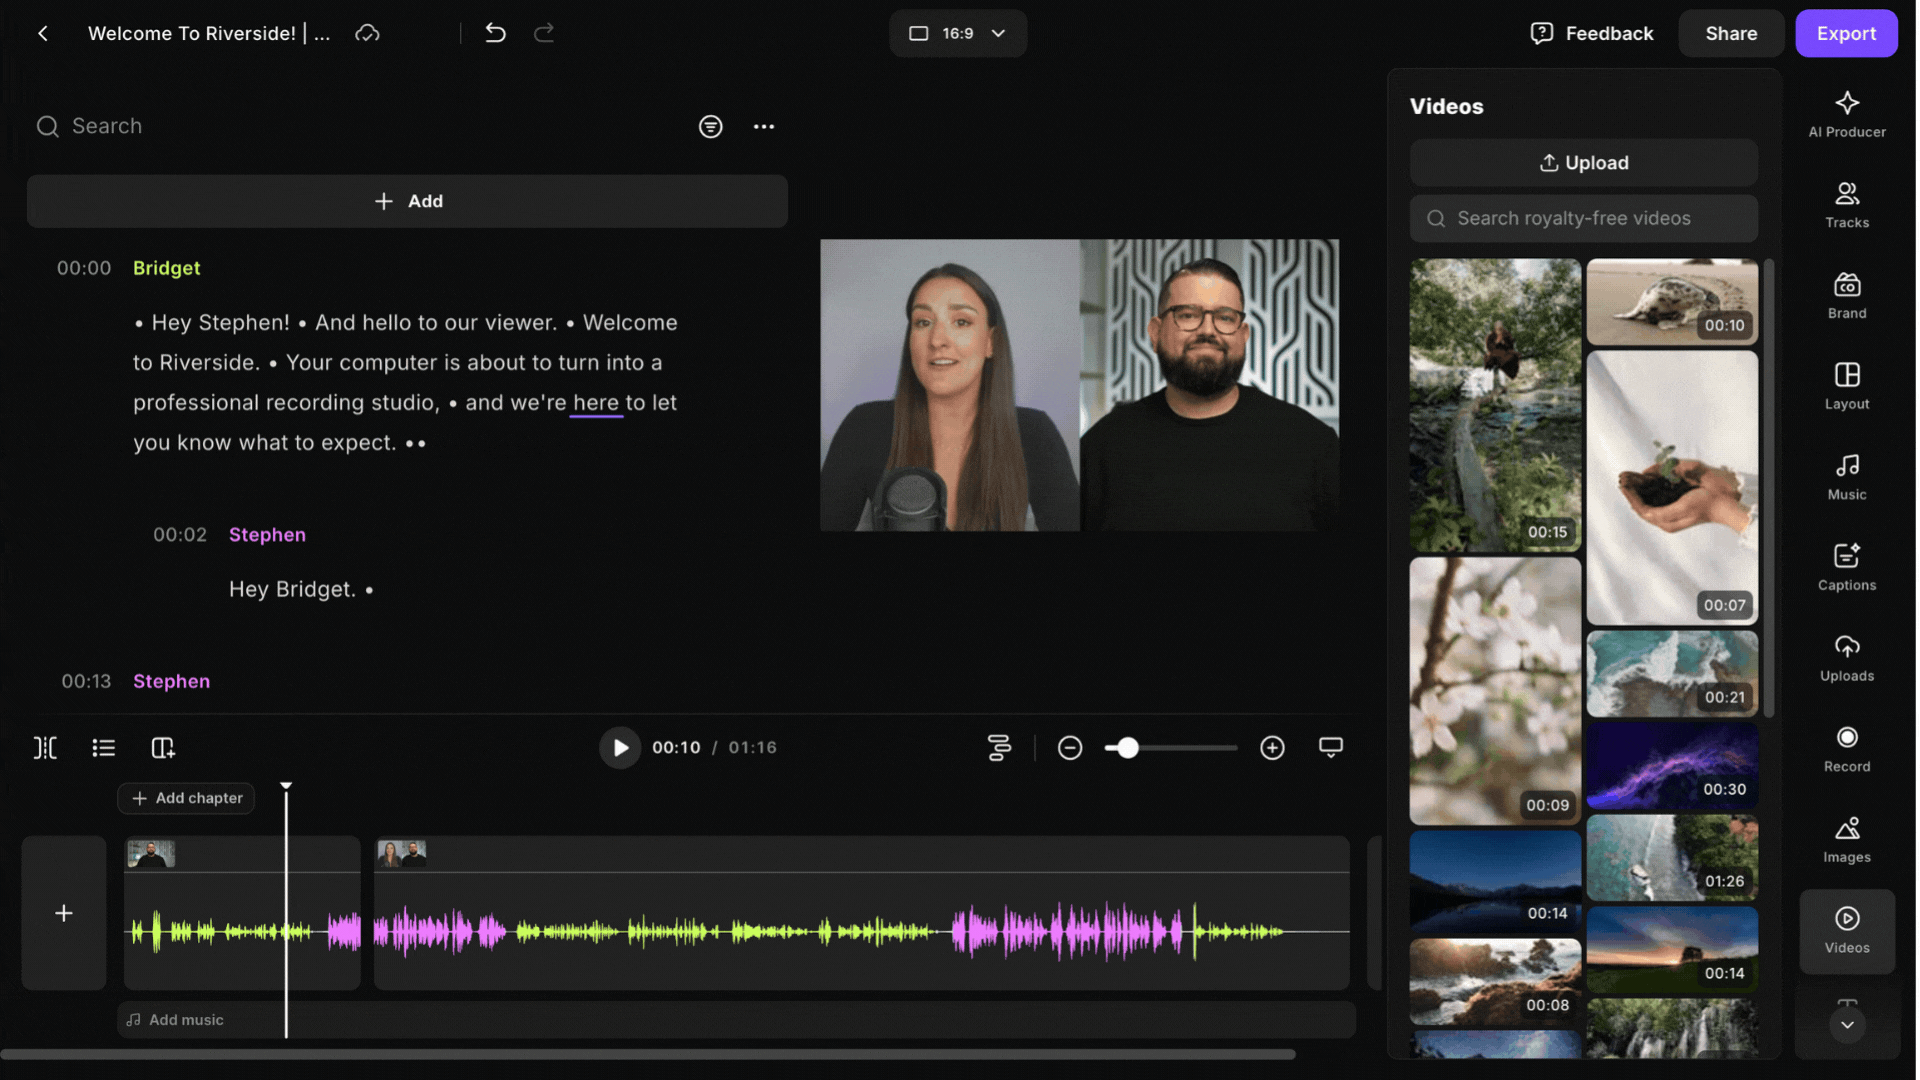Click the undo arrow icon
Image resolution: width=1920 pixels, height=1080 pixels.
(495, 33)
